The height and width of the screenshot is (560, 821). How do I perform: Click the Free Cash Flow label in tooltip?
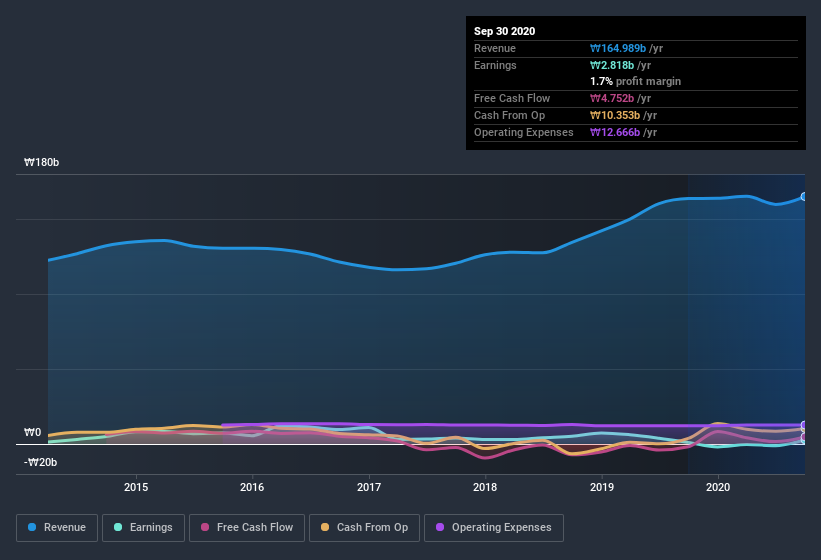coord(512,98)
